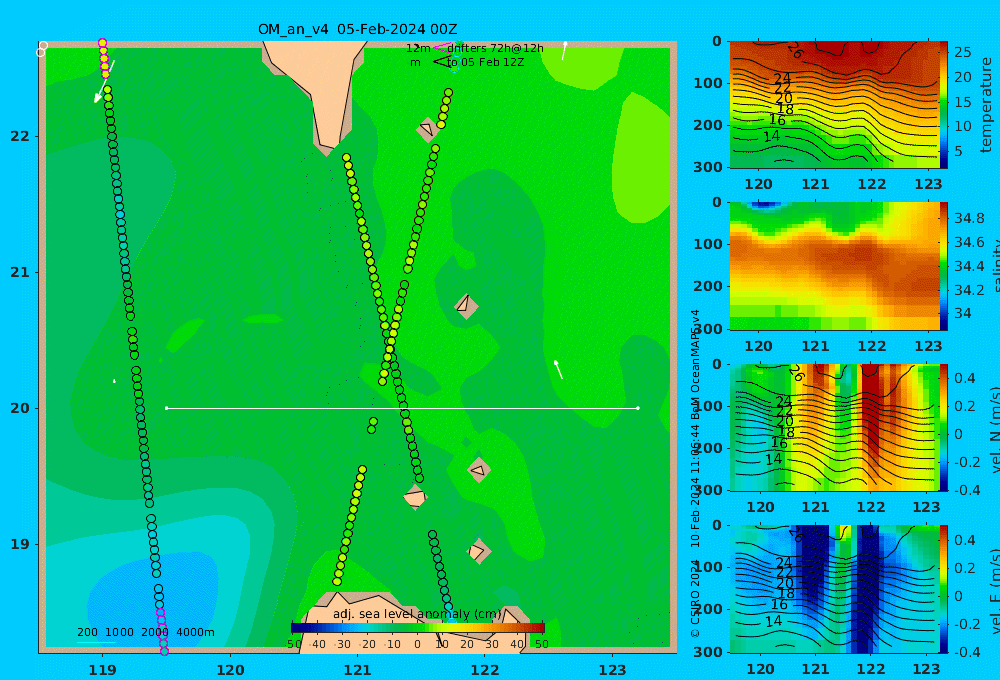Click the vertical CSIRO OceanMAPS copyright text

point(695,474)
